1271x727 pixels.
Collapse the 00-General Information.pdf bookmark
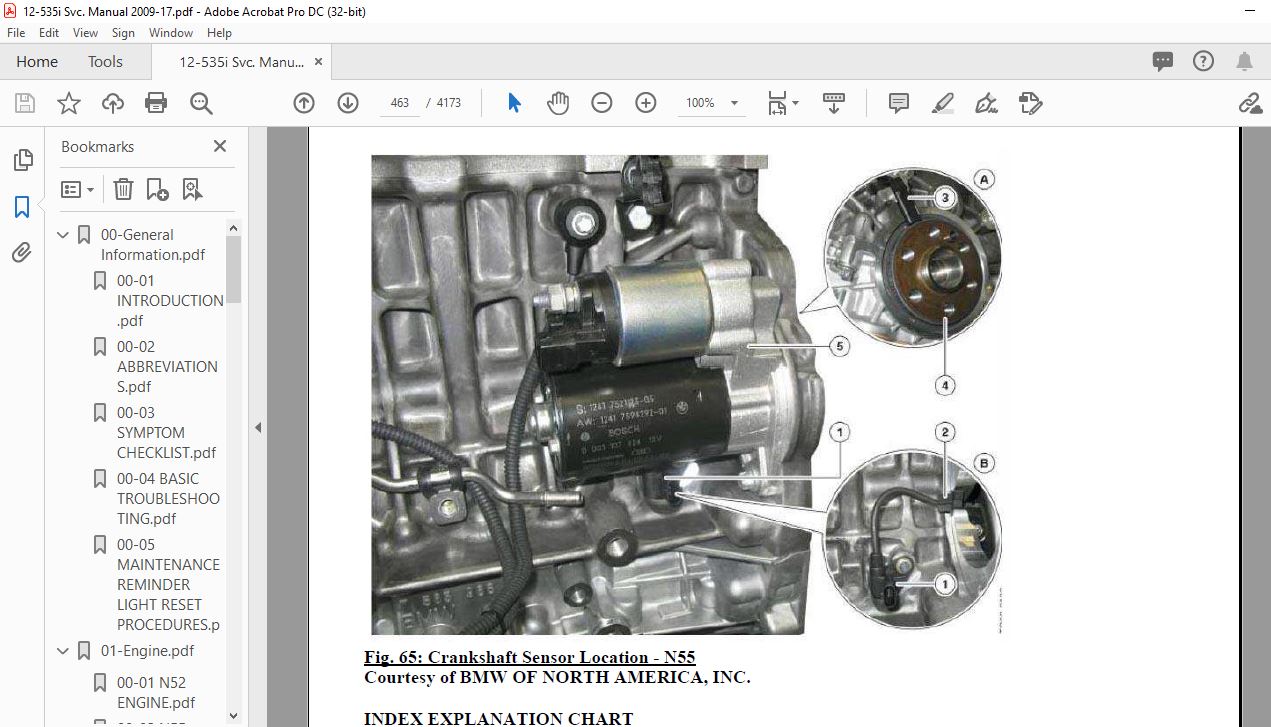63,235
